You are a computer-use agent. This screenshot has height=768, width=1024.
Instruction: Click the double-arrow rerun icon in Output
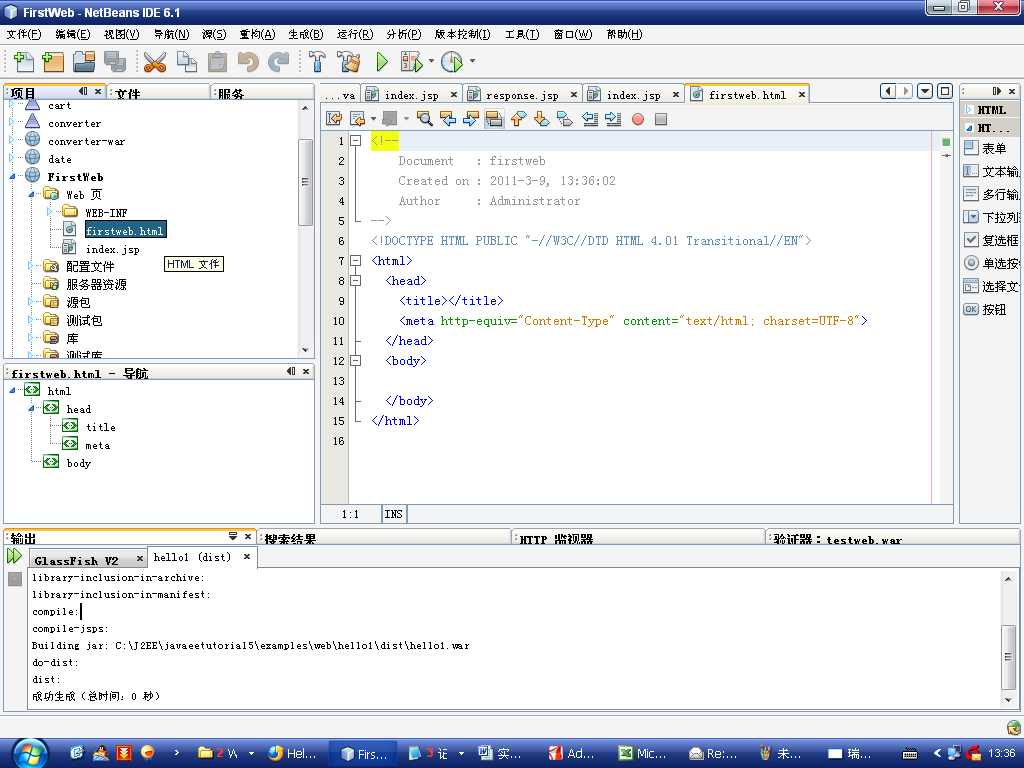[14, 556]
